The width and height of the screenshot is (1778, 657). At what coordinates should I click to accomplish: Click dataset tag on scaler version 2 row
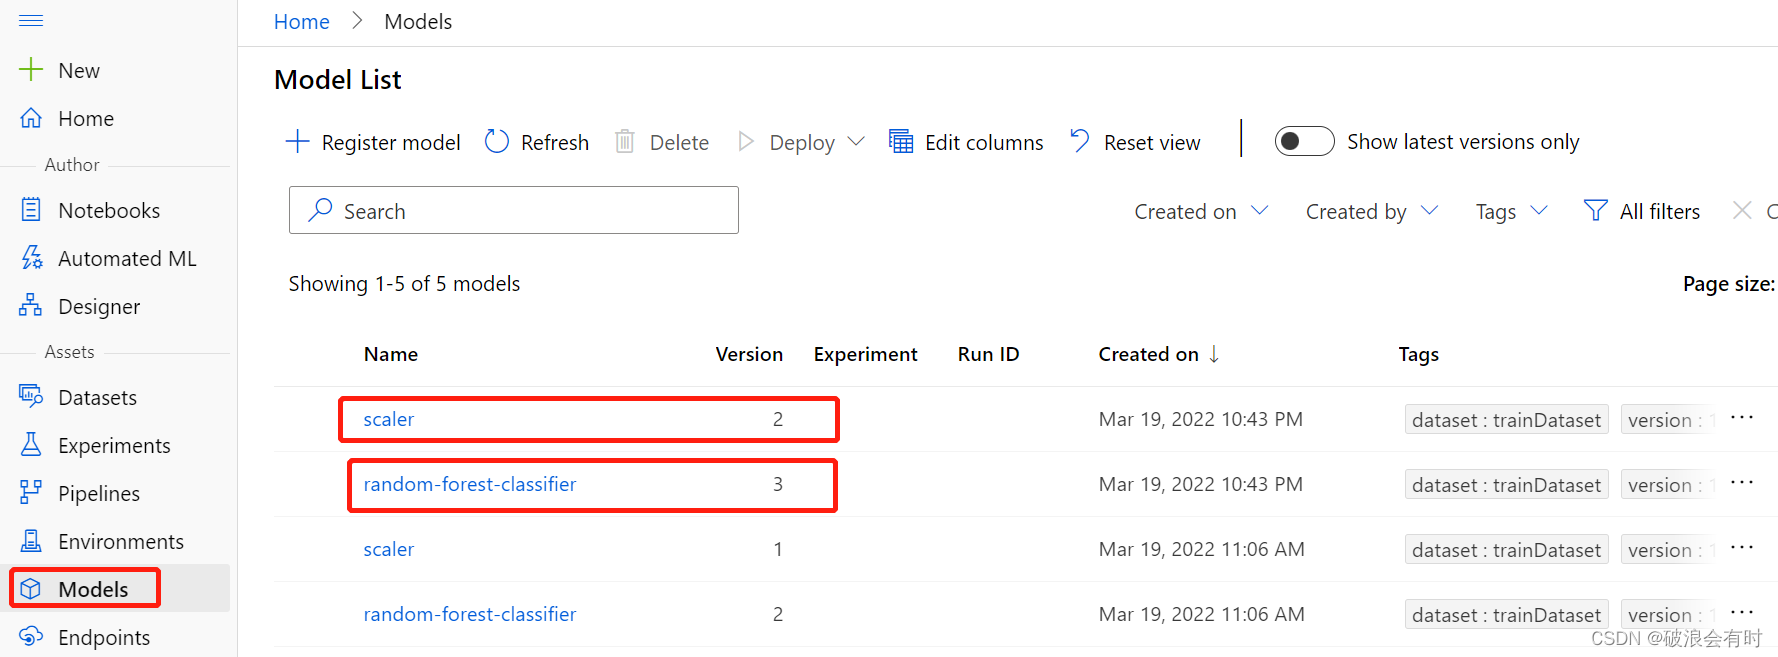click(x=1506, y=420)
